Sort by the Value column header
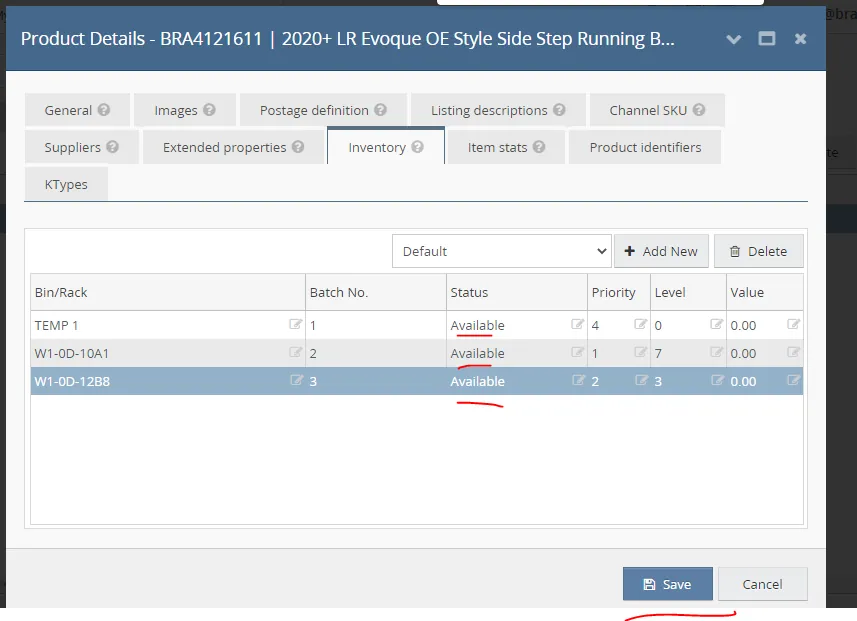 (765, 292)
